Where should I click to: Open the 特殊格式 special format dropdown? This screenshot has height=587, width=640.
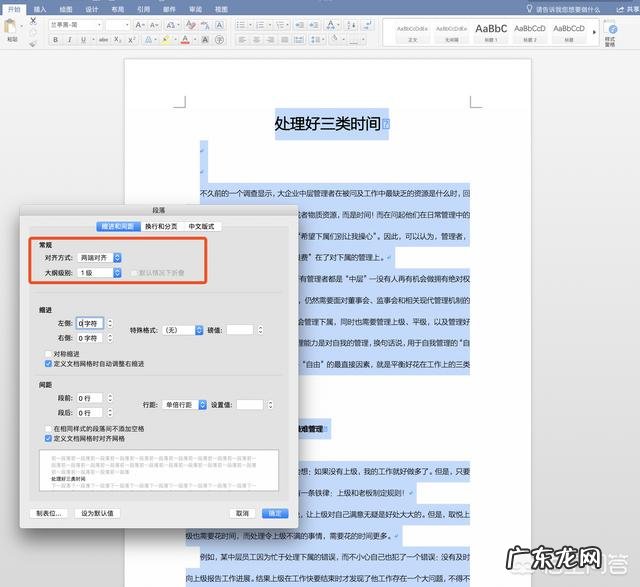[x=183, y=330]
